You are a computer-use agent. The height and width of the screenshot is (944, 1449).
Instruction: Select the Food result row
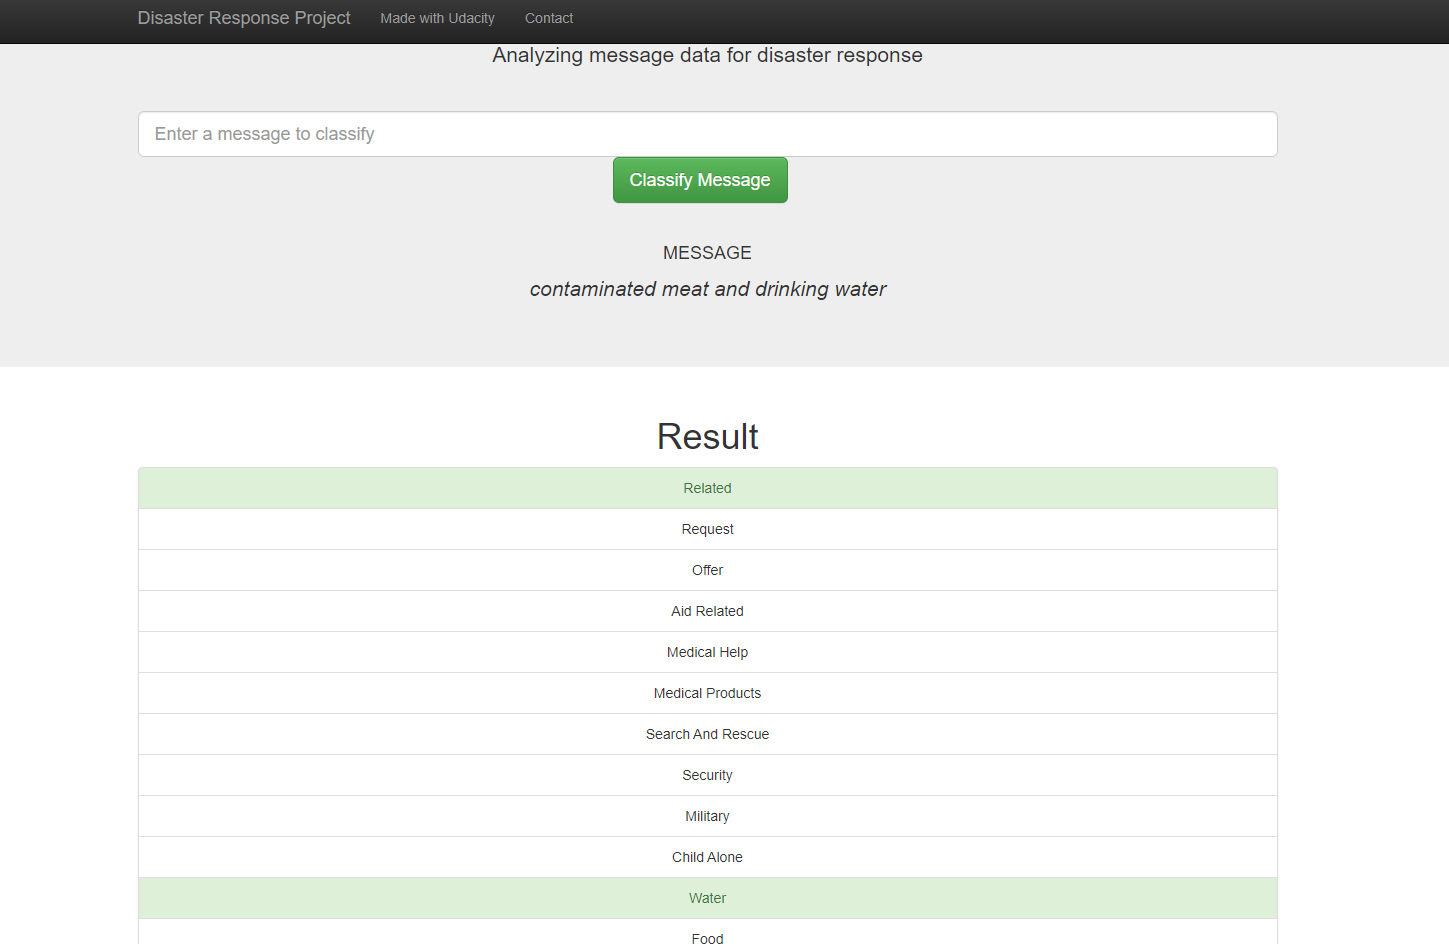click(707, 932)
